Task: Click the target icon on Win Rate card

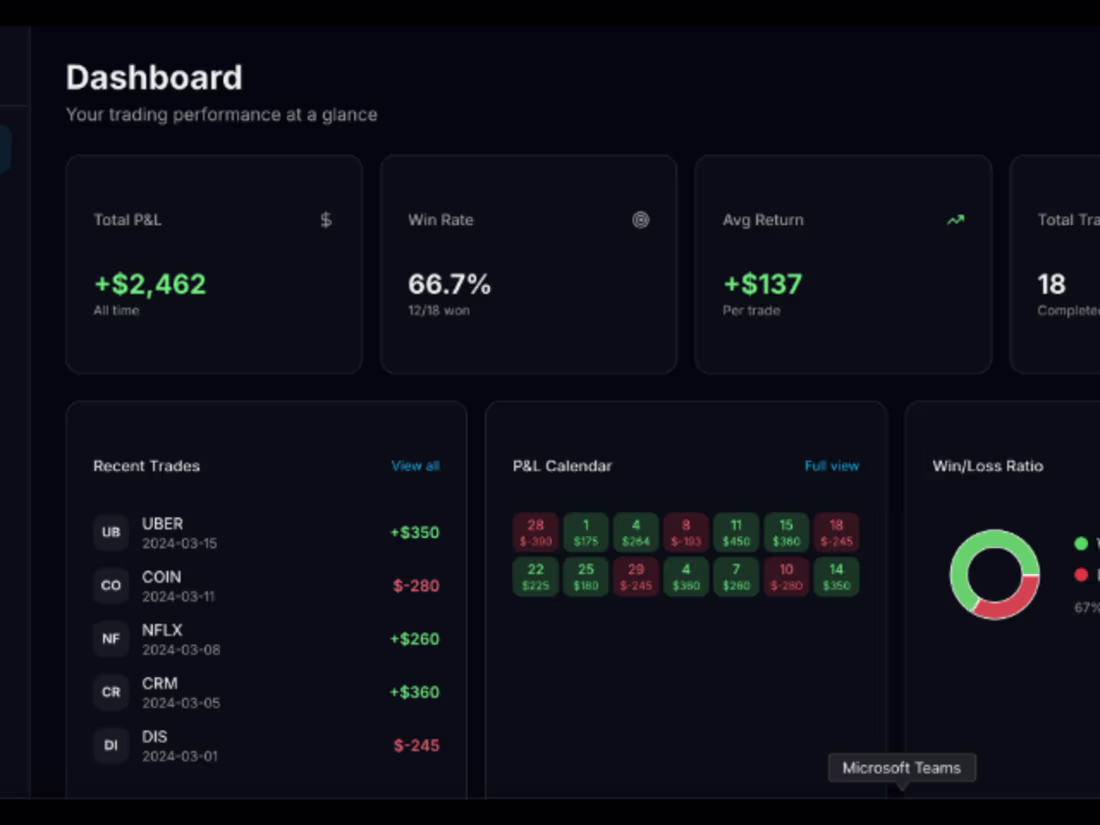Action: pyautogui.click(x=640, y=220)
